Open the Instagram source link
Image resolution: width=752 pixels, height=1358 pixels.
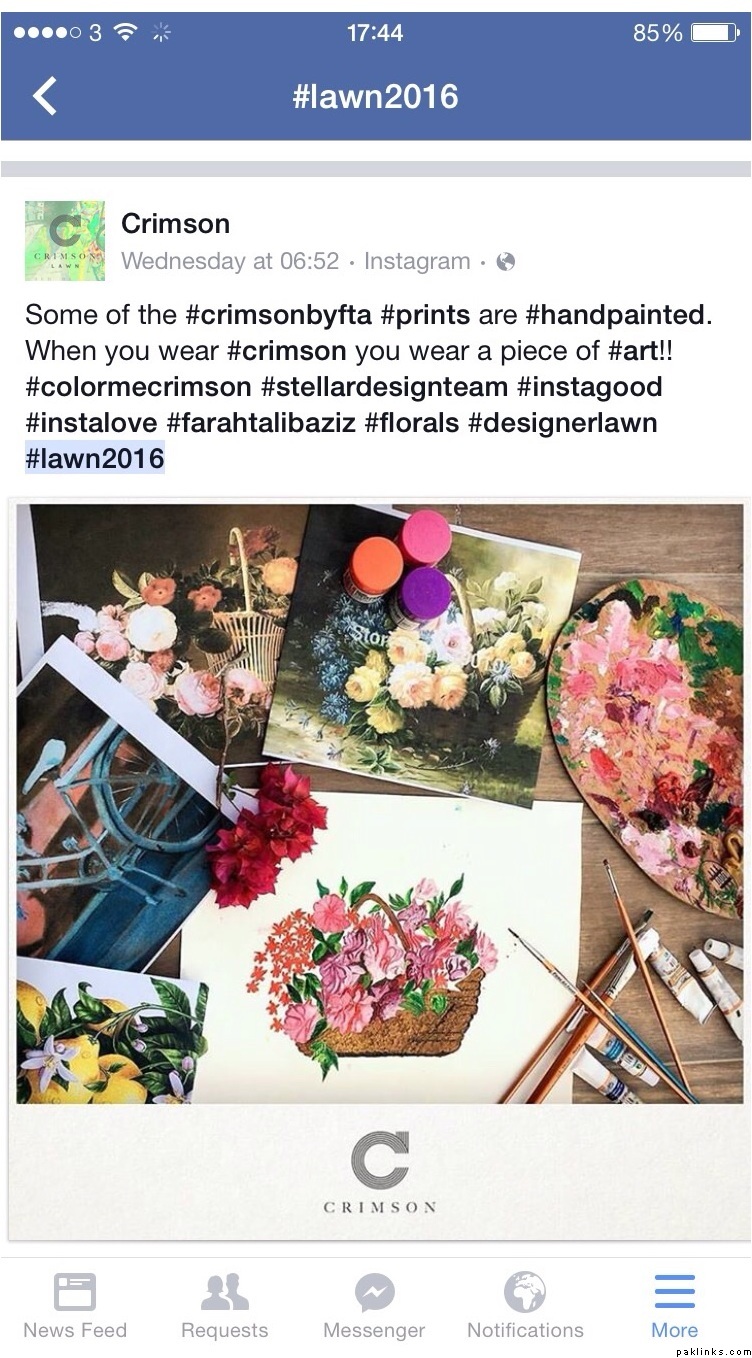[x=417, y=262]
